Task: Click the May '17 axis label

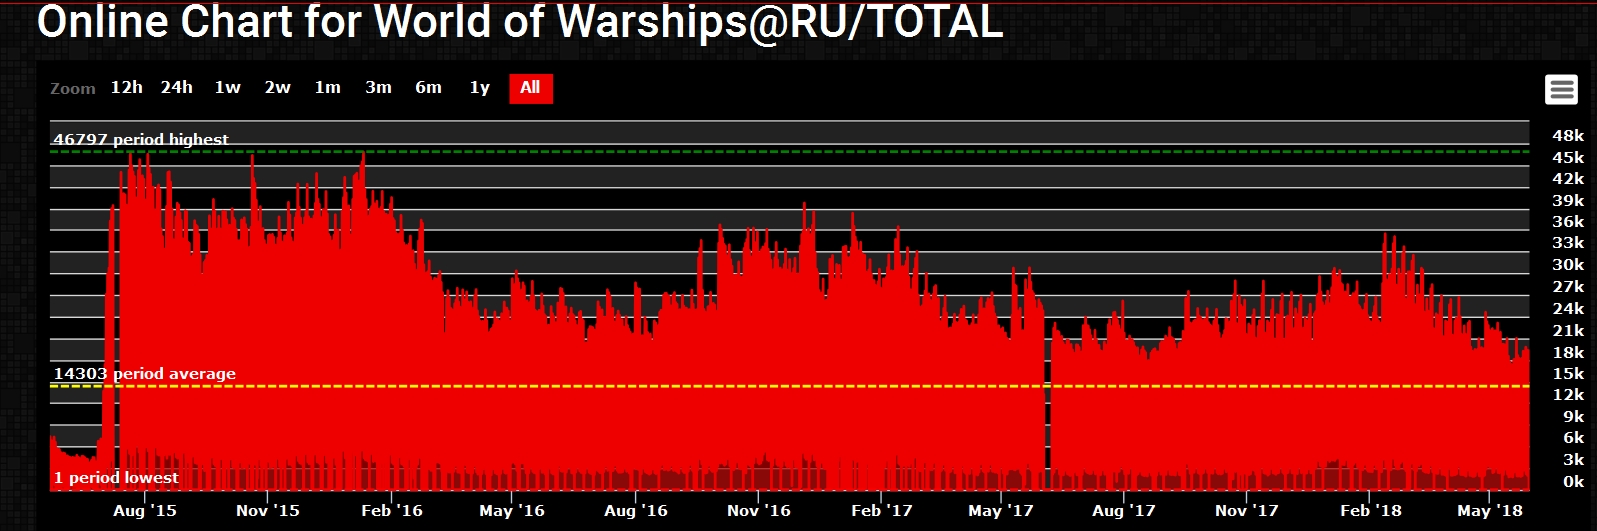Action: pyautogui.click(x=1001, y=510)
